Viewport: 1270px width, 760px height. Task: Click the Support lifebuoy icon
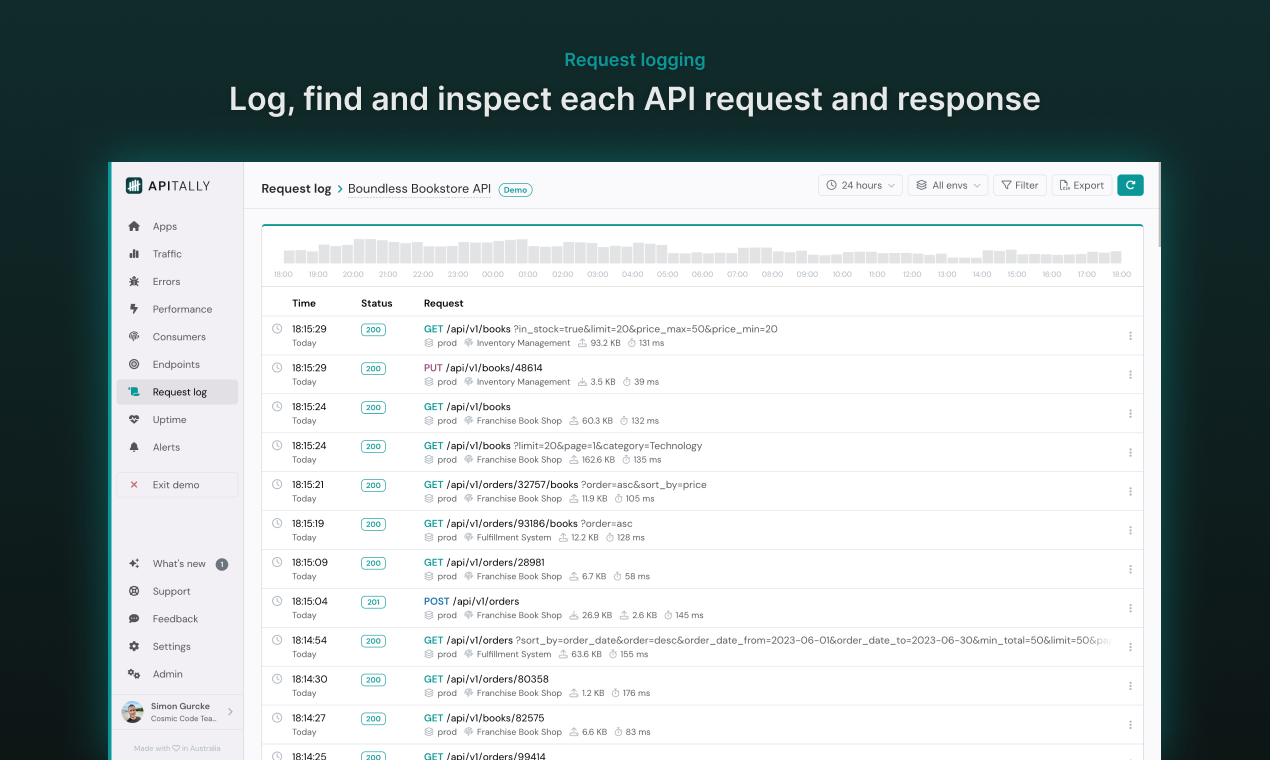point(134,591)
